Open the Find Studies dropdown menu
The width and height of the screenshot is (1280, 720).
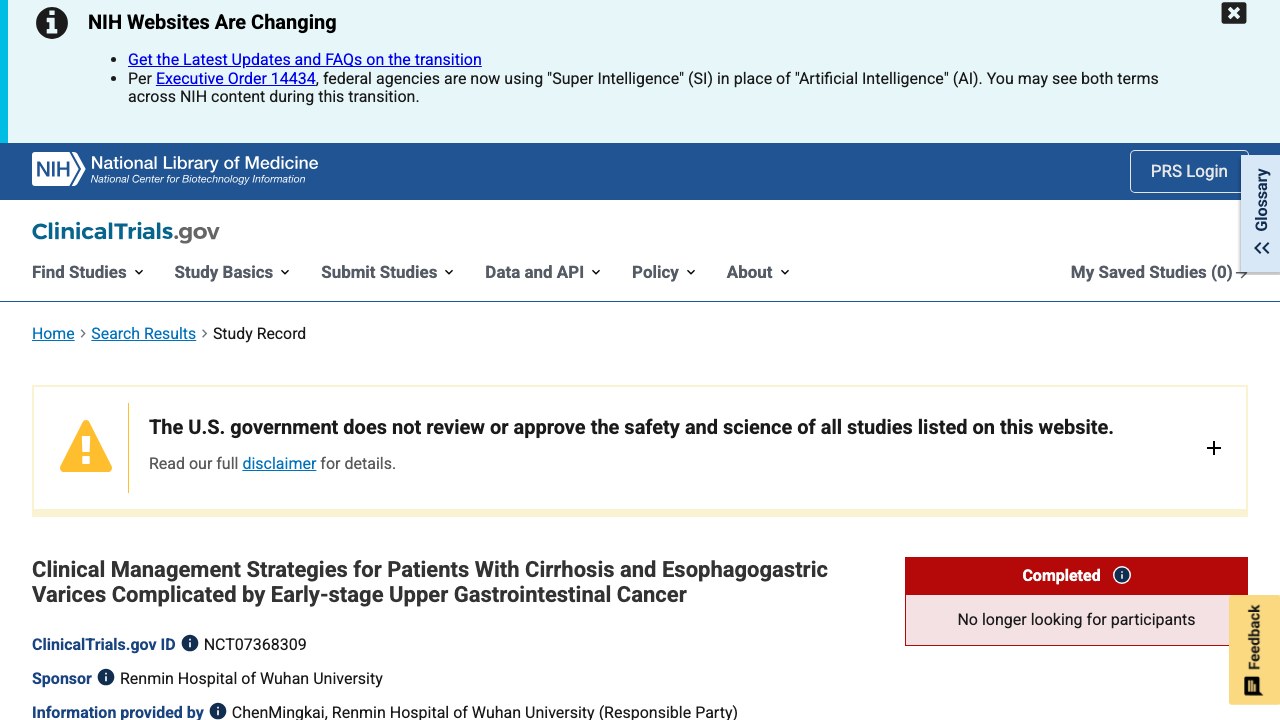(x=88, y=272)
